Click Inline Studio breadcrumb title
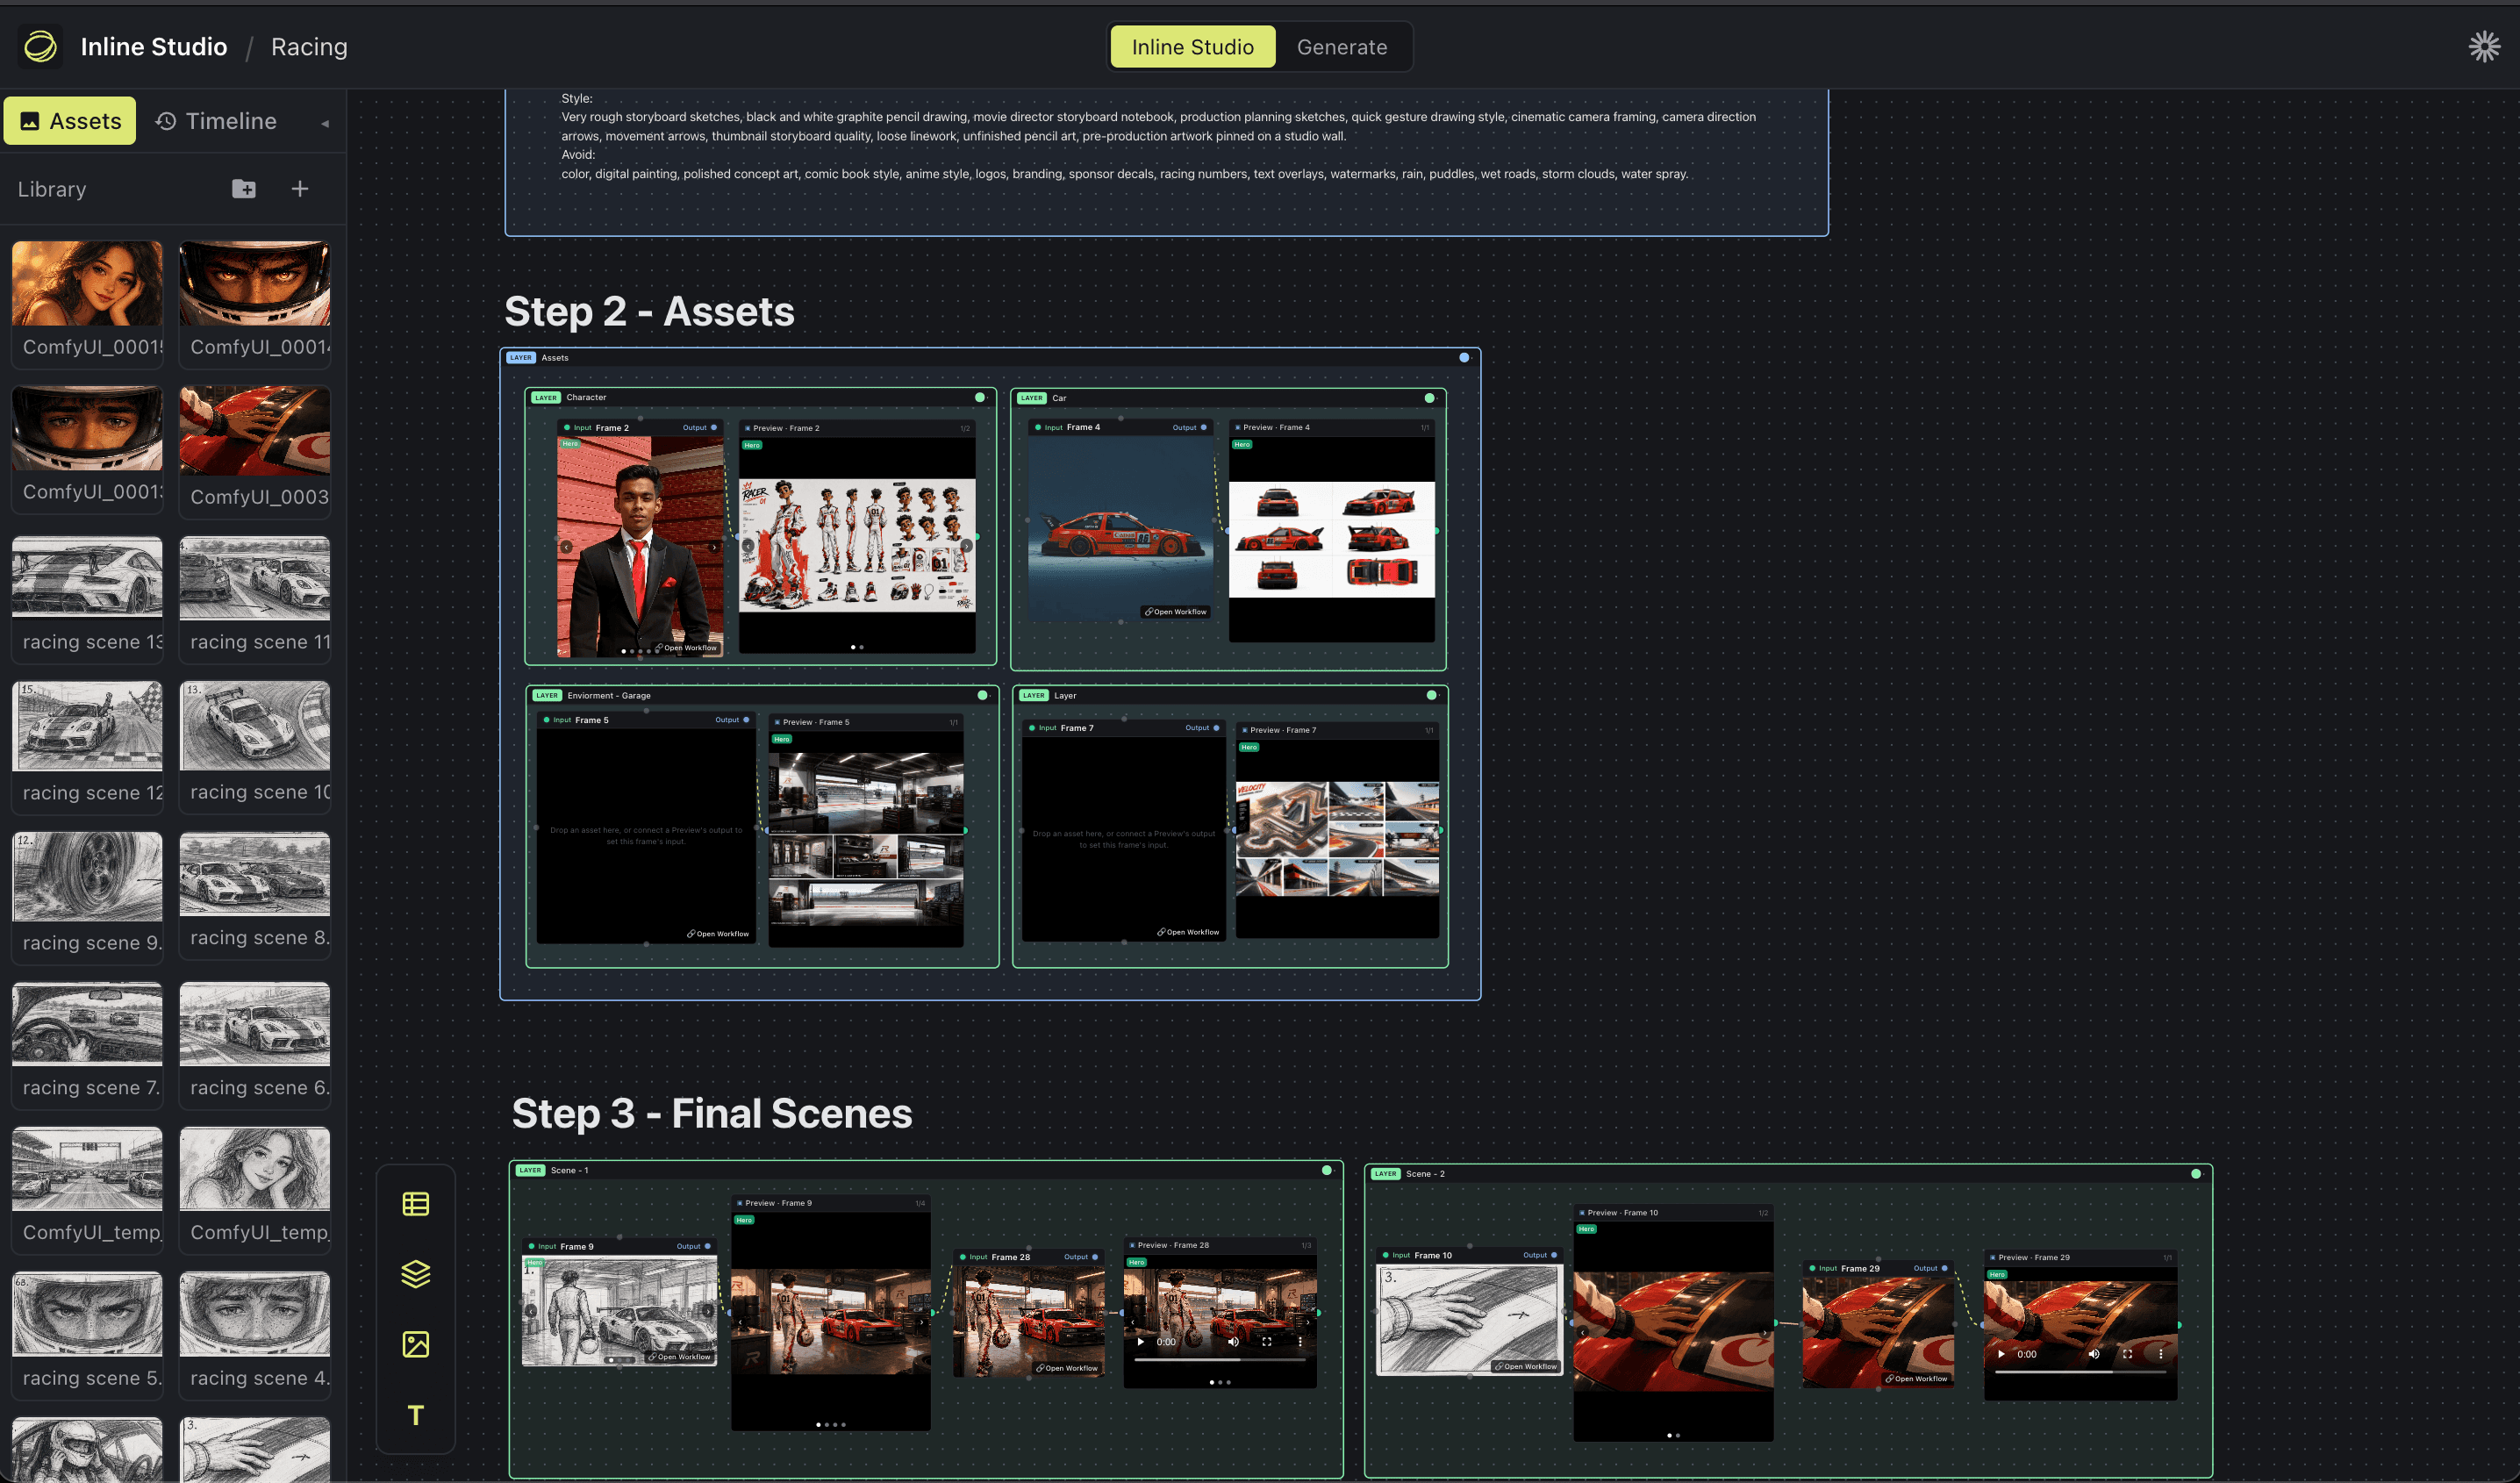The image size is (2520, 1483). 154,47
